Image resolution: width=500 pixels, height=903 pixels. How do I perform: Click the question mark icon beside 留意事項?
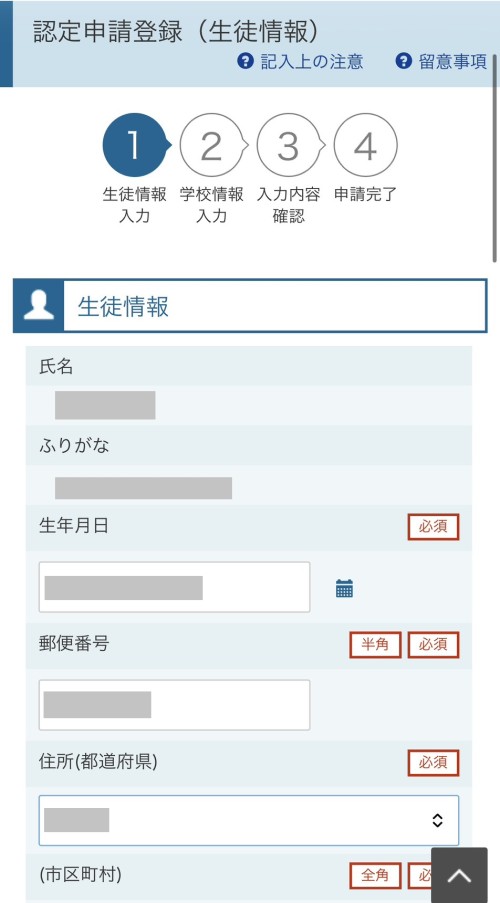404,61
